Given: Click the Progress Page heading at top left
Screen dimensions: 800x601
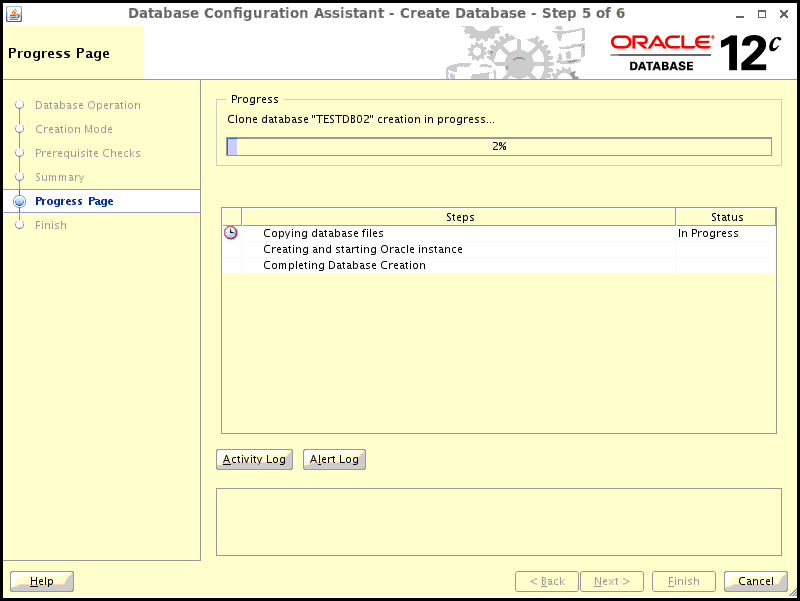Looking at the screenshot, I should click(59, 54).
